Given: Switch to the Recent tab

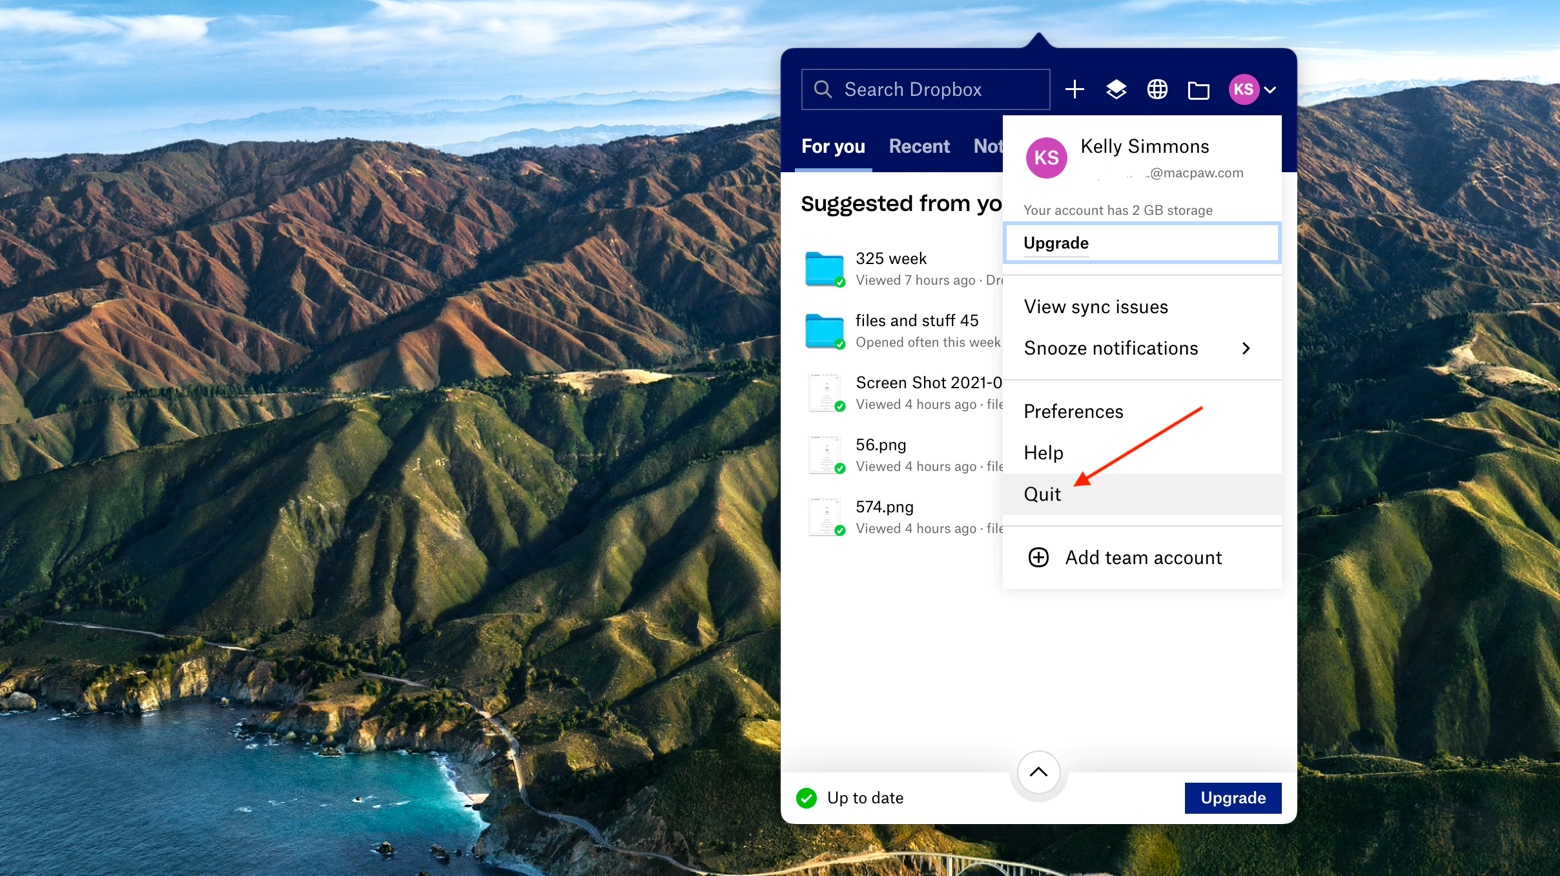Looking at the screenshot, I should click(919, 146).
